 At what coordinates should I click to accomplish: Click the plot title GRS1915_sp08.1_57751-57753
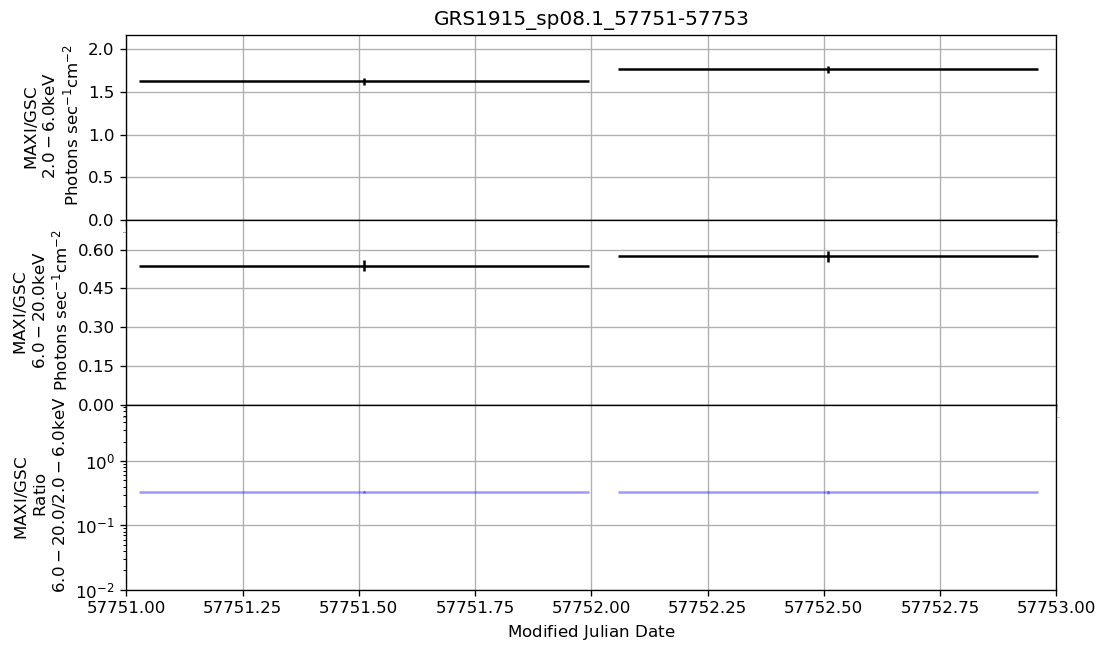pyautogui.click(x=591, y=18)
